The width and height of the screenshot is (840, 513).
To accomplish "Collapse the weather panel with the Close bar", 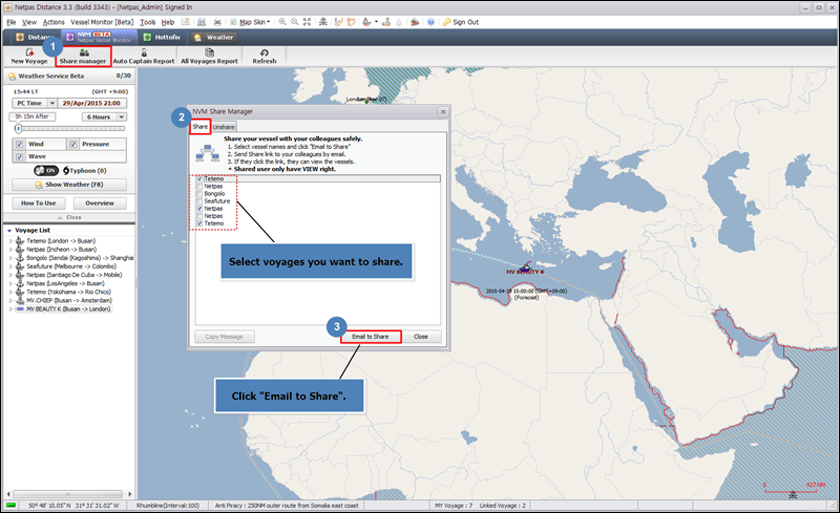I will tap(69, 217).
